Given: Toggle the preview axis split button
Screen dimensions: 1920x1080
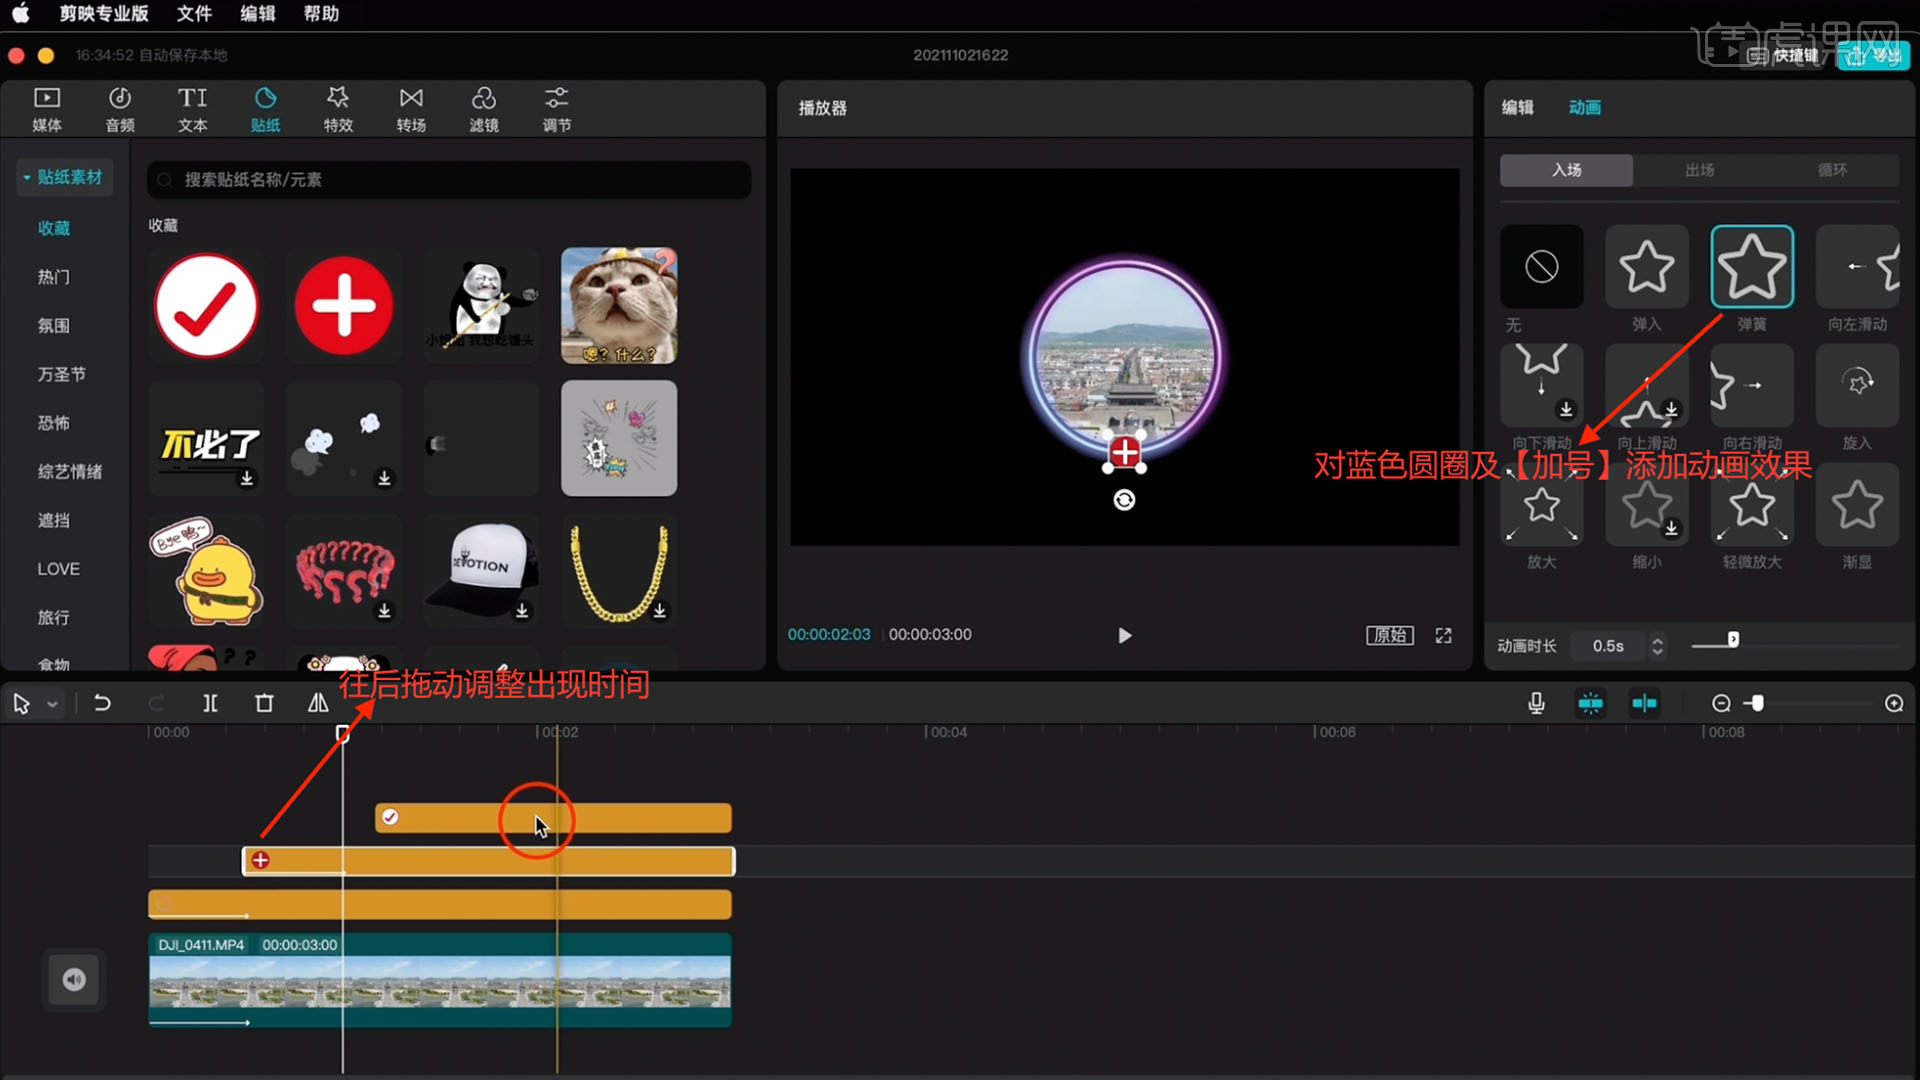Looking at the screenshot, I should (1644, 704).
